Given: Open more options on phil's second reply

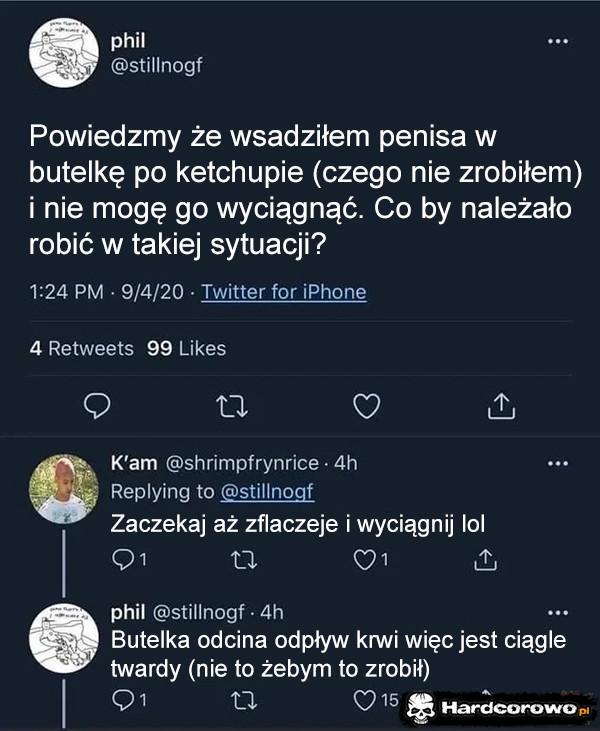Looking at the screenshot, I should coord(558,612).
